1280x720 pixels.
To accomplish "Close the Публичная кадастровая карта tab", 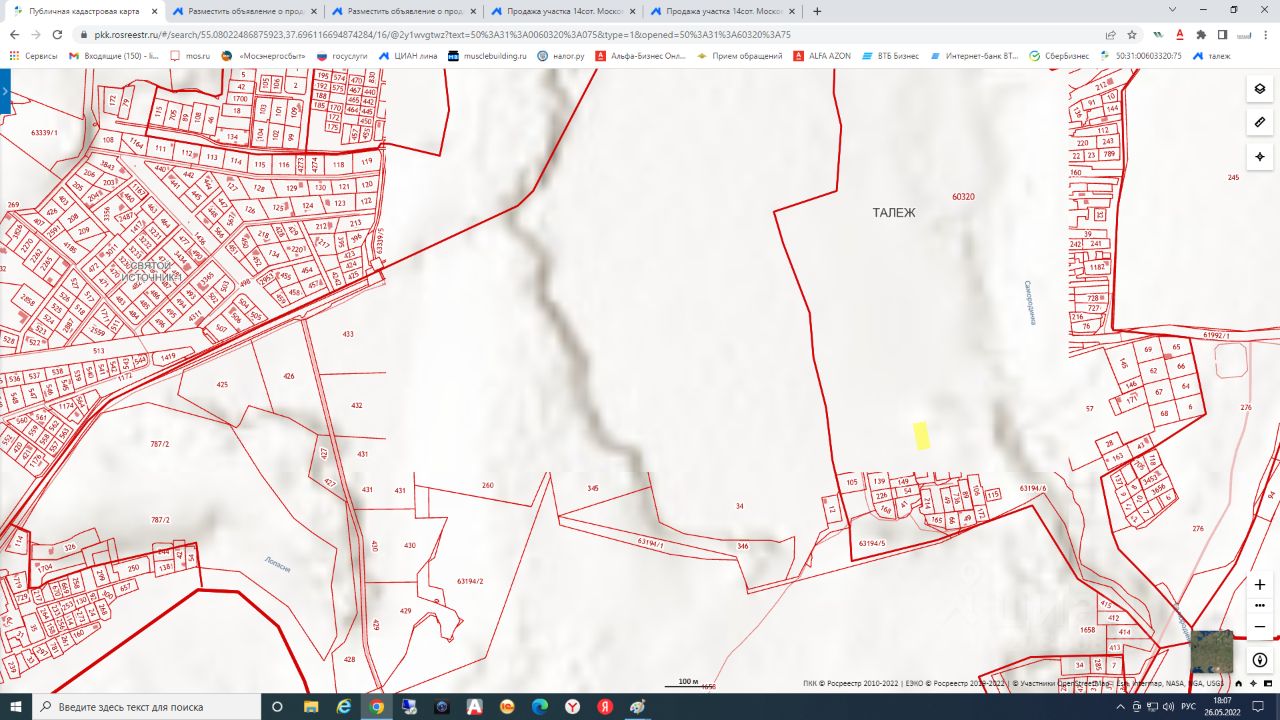I will click(153, 11).
